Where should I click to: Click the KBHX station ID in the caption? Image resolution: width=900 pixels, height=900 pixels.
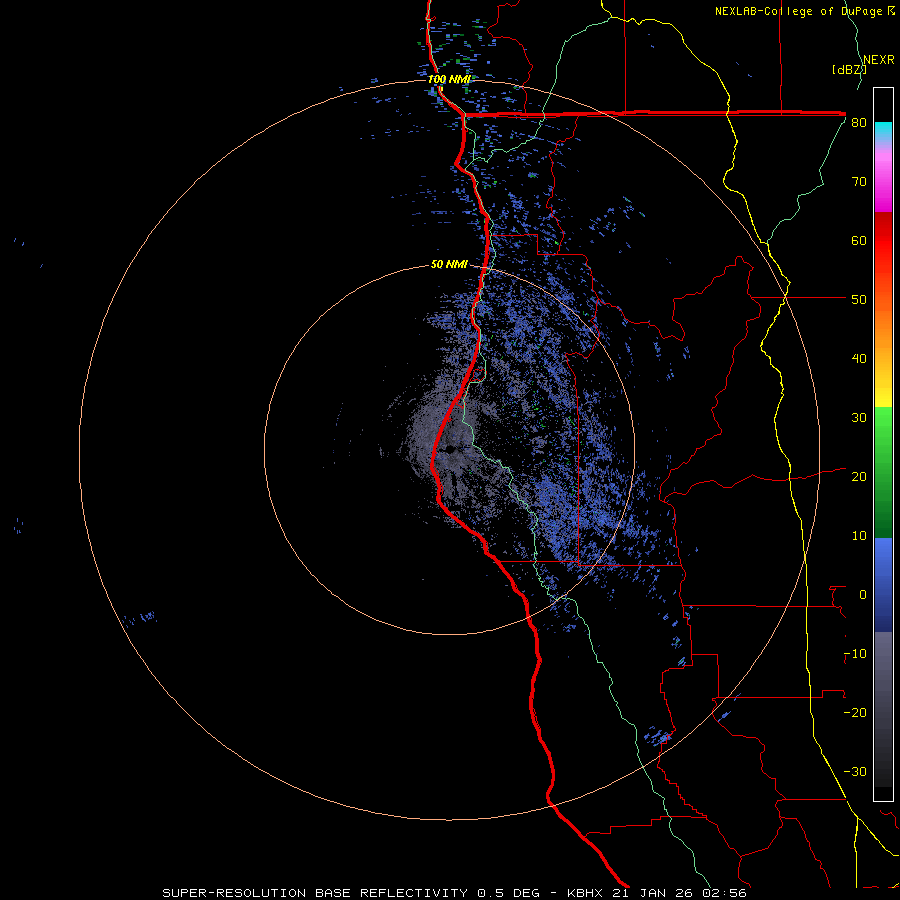pyautogui.click(x=585, y=893)
